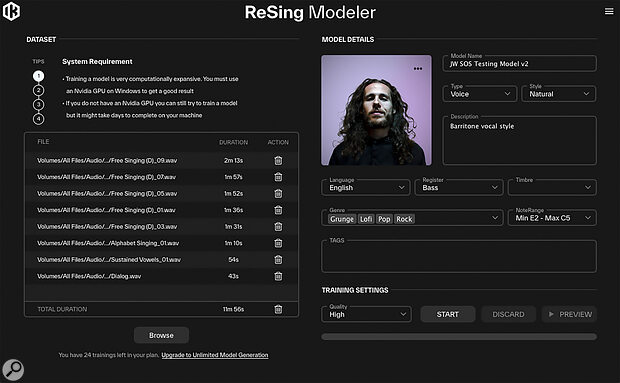Expand the empty Timbre dropdown
Image resolution: width=620 pixels, height=383 pixels.
pyautogui.click(x=552, y=187)
